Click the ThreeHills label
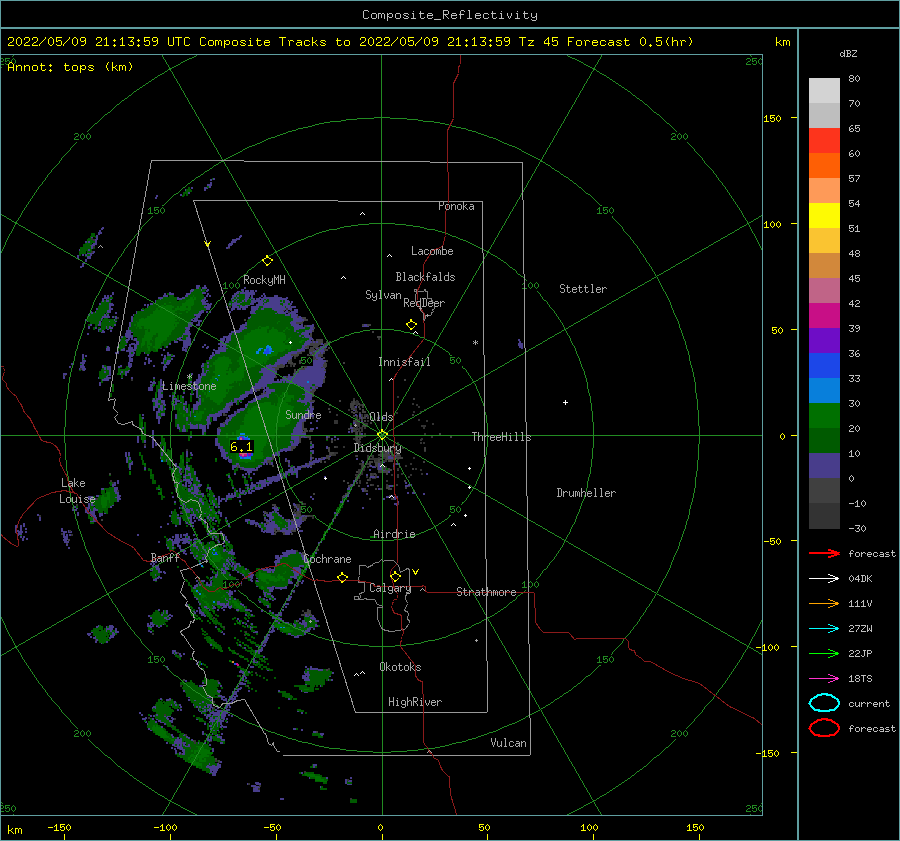 (502, 437)
